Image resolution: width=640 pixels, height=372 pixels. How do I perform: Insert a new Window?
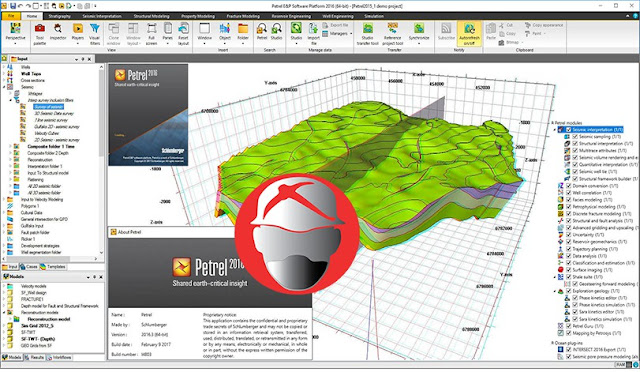(204, 34)
